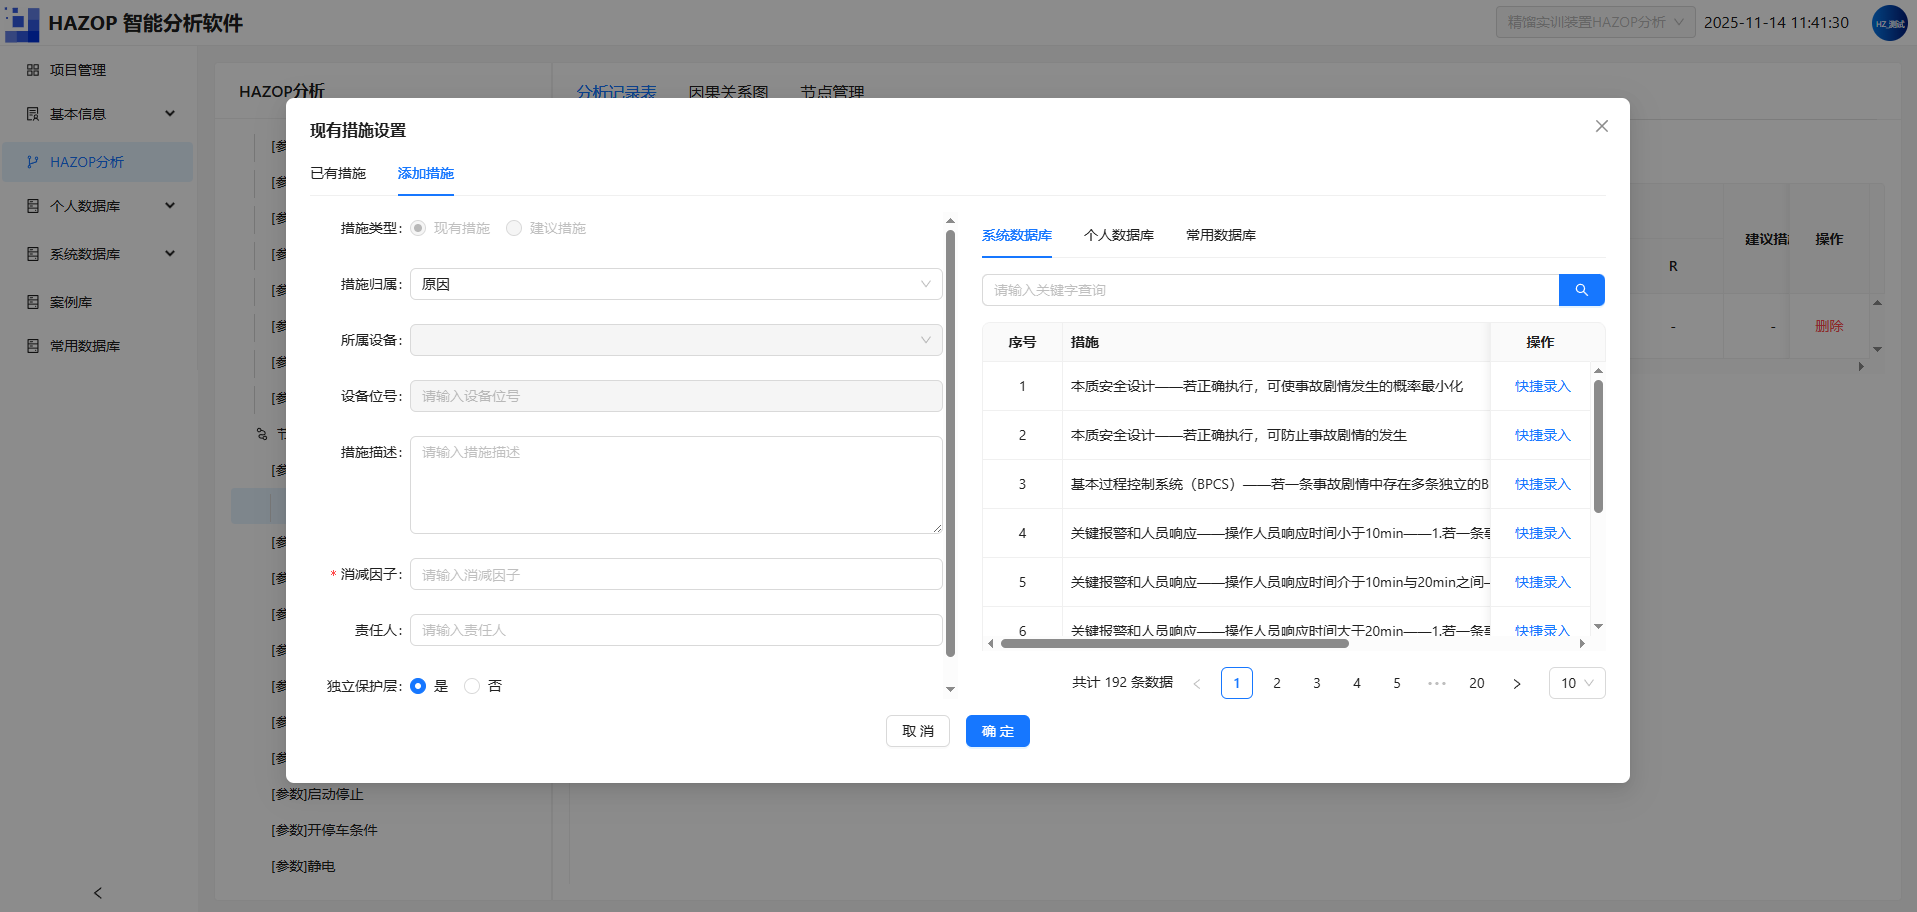Viewport: 1917px width, 912px height.
Task: Switch to the 已有措施 tab
Action: click(338, 173)
